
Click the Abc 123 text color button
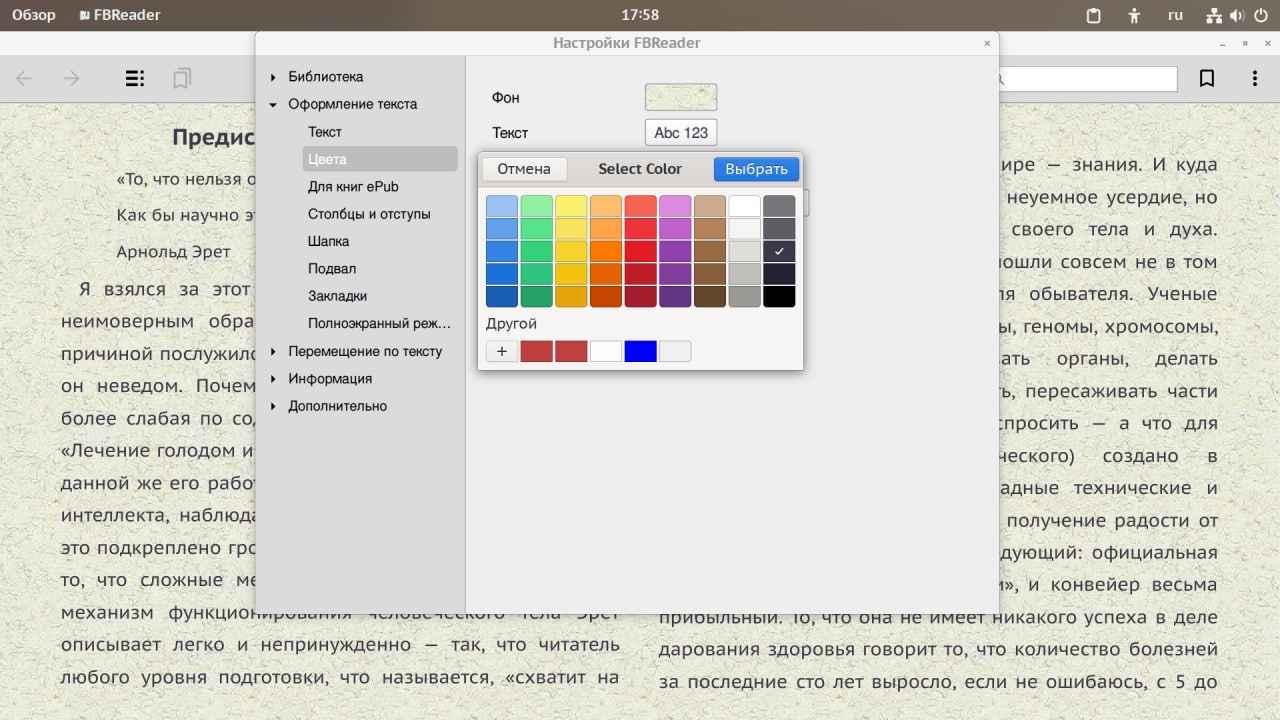click(681, 132)
